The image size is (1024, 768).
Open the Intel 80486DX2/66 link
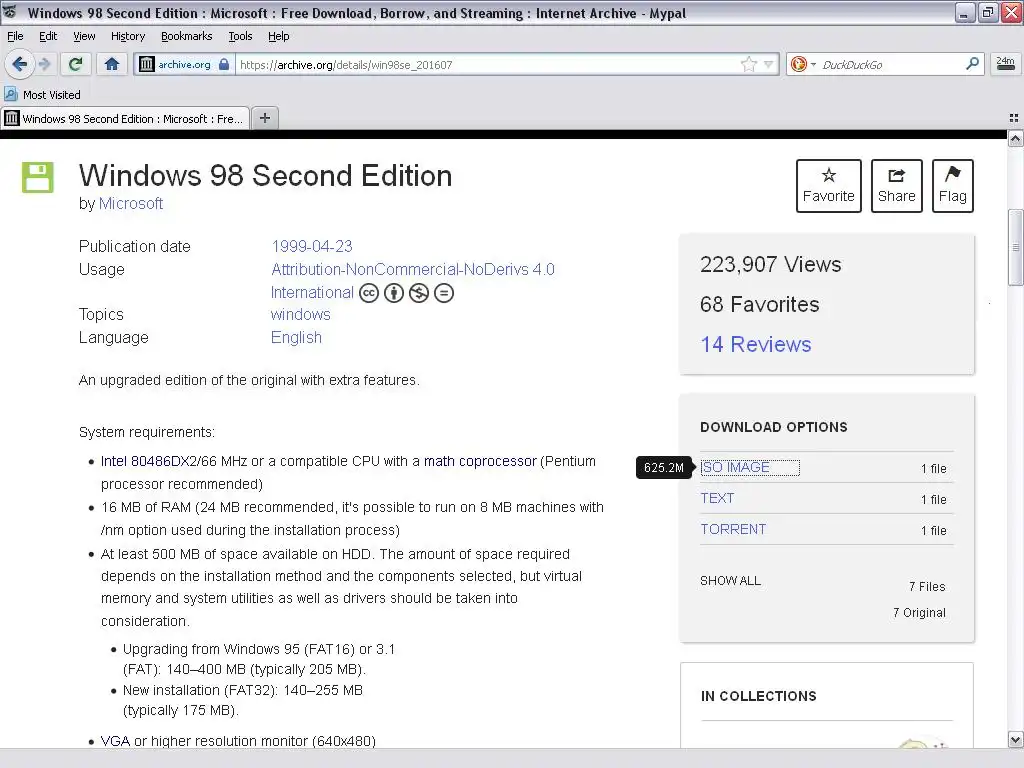click(159, 461)
